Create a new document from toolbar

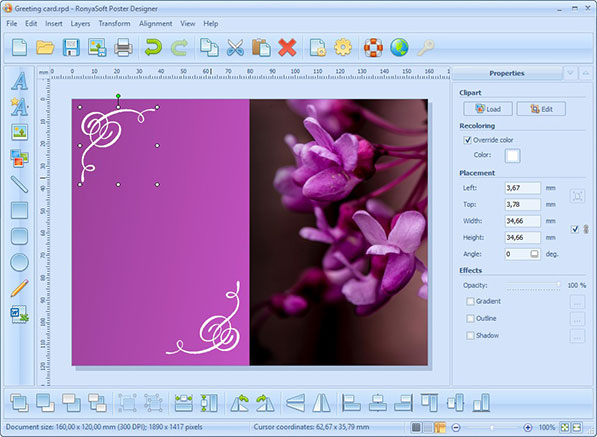coord(19,48)
